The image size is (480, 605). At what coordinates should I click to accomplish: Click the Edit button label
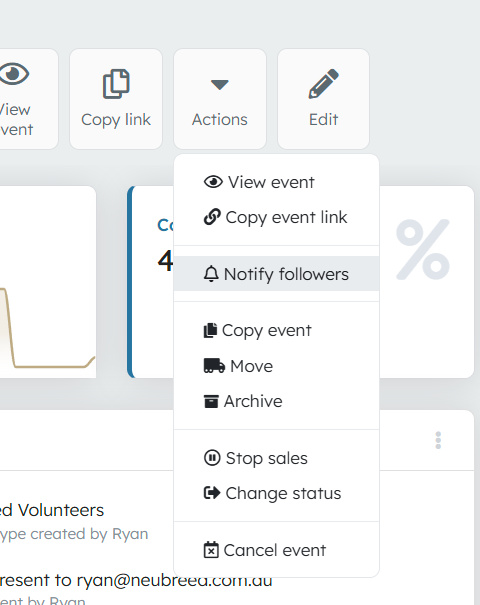click(323, 120)
